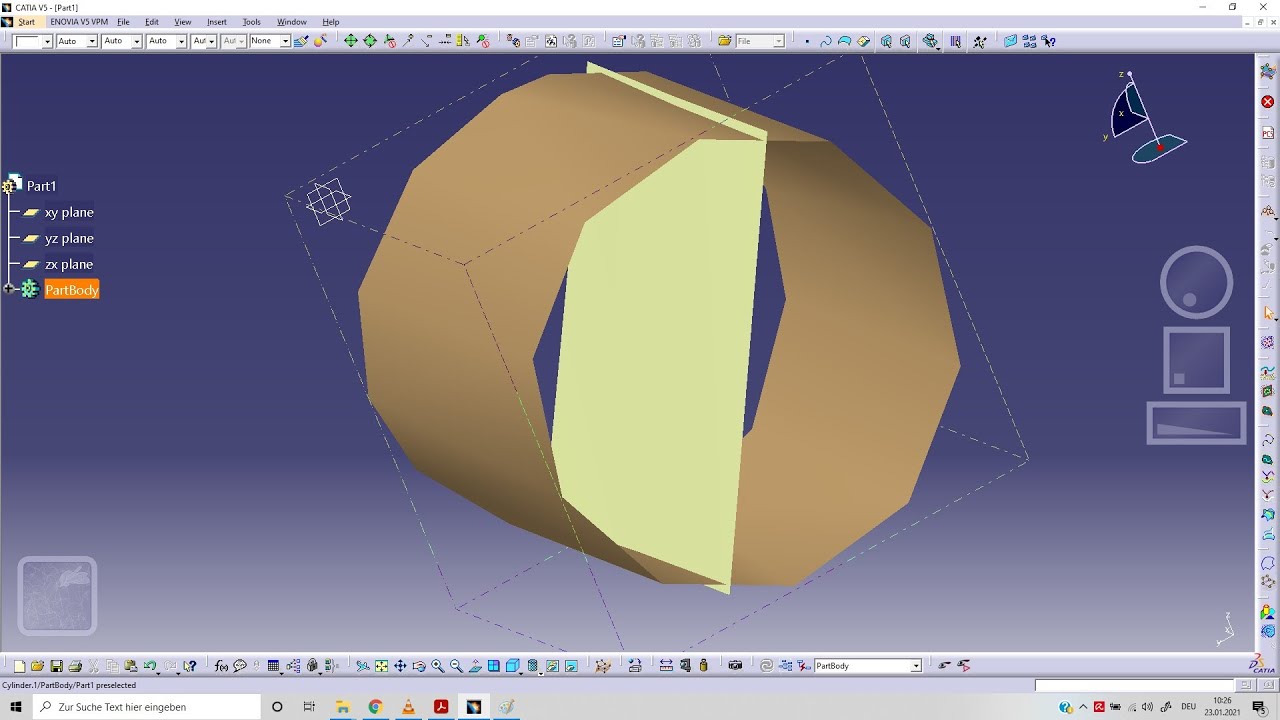
Task: Open the Window menu
Action: point(292,21)
